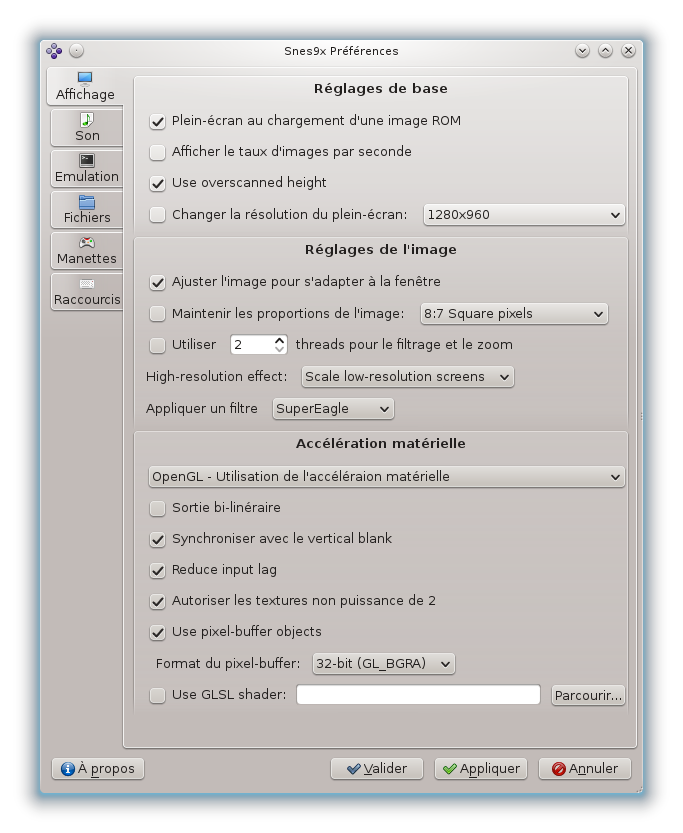Open the 1280x960 resolution dropdown
The image size is (683, 833).
point(524,215)
